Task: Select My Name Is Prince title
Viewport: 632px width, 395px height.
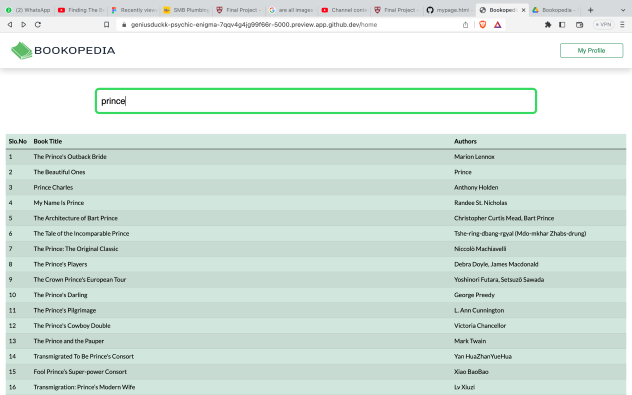Action: pyautogui.click(x=59, y=203)
